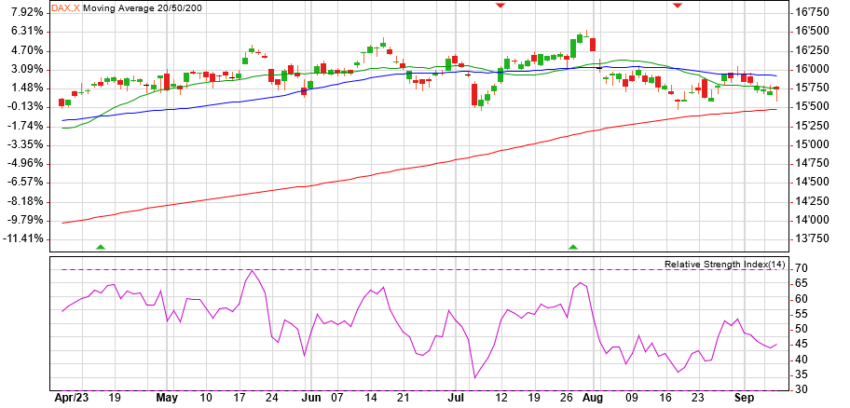
Task: Click the May date axis label
Action: tap(167, 398)
